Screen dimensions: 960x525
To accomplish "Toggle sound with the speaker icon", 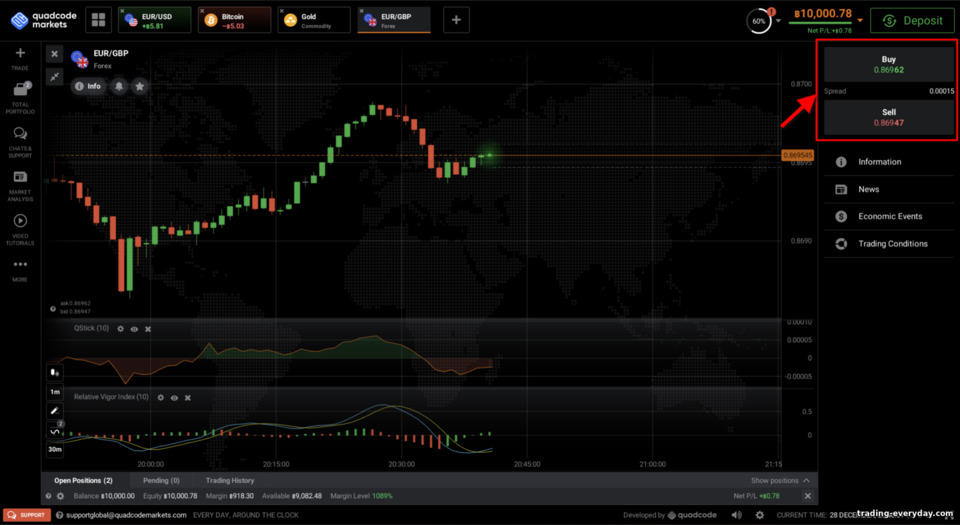I will [737, 515].
